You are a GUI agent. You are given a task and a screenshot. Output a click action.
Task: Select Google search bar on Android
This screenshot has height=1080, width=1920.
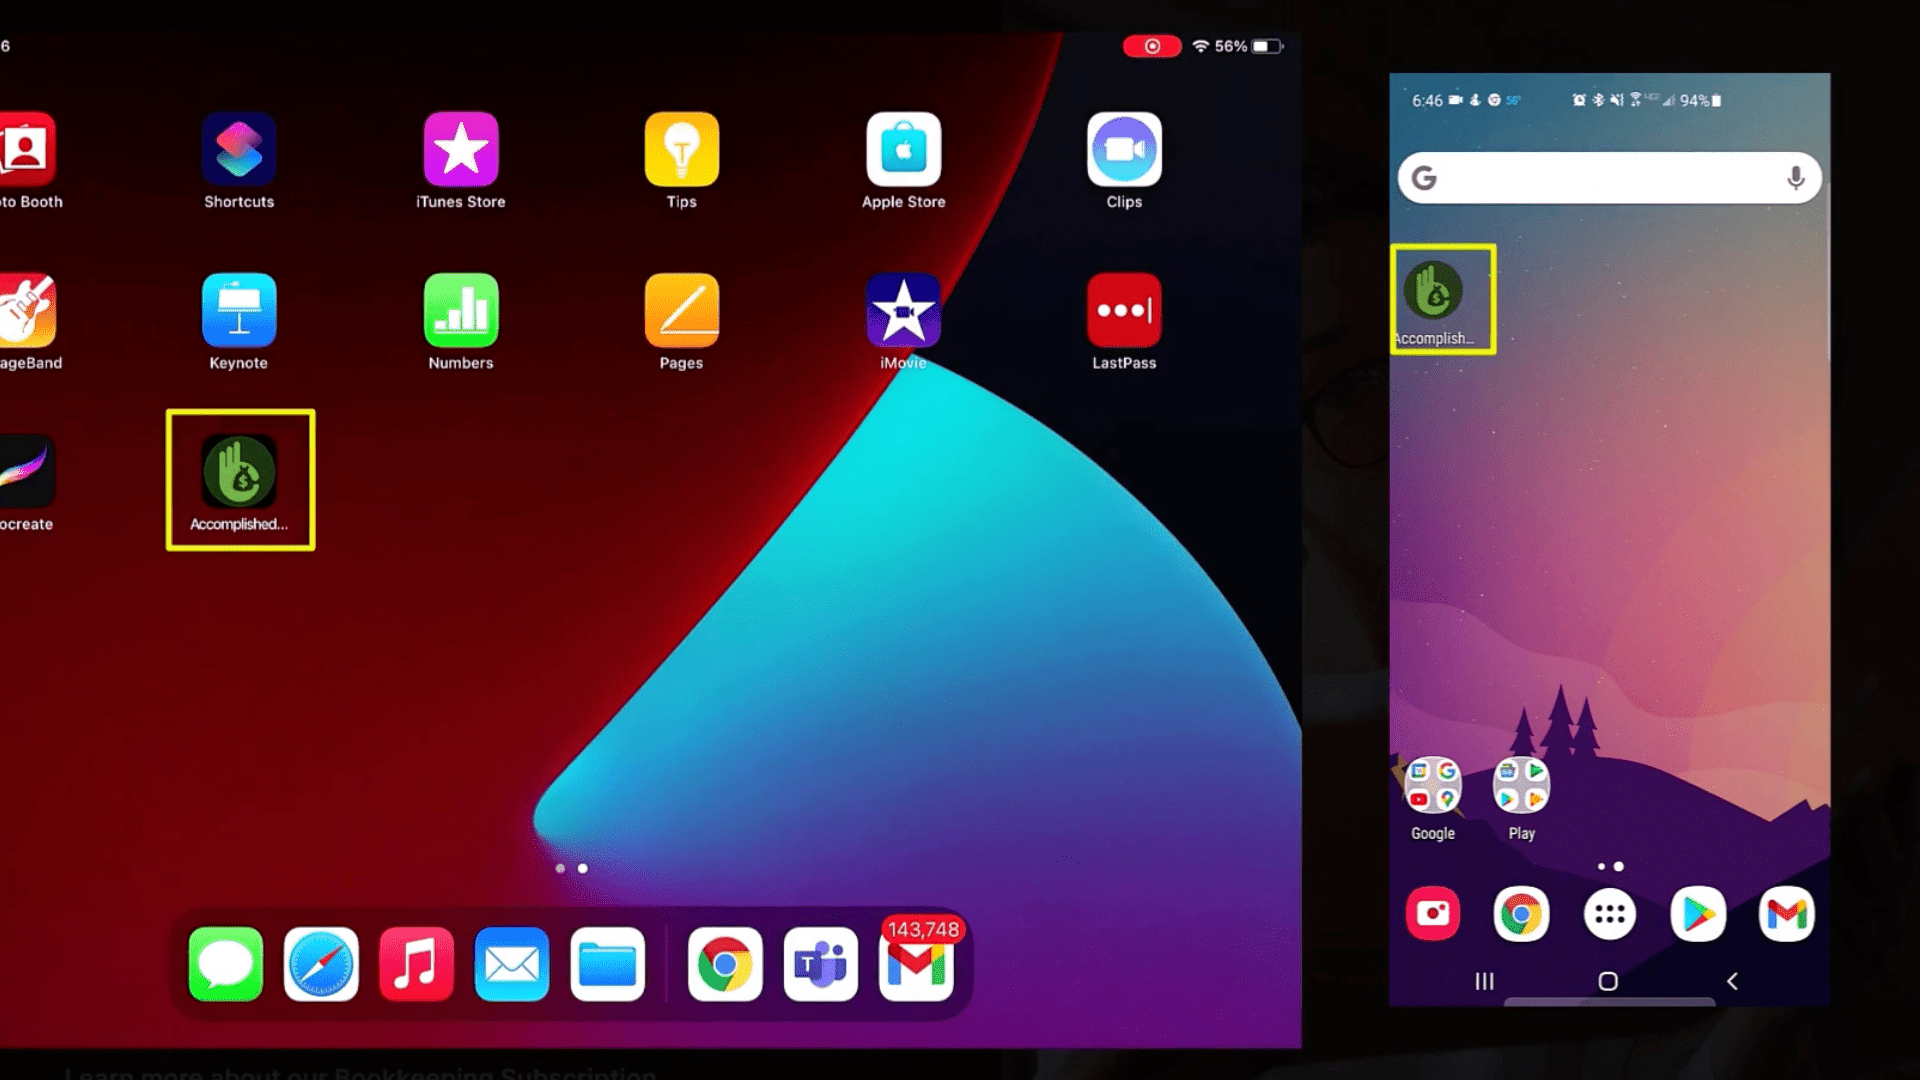[1609, 178]
